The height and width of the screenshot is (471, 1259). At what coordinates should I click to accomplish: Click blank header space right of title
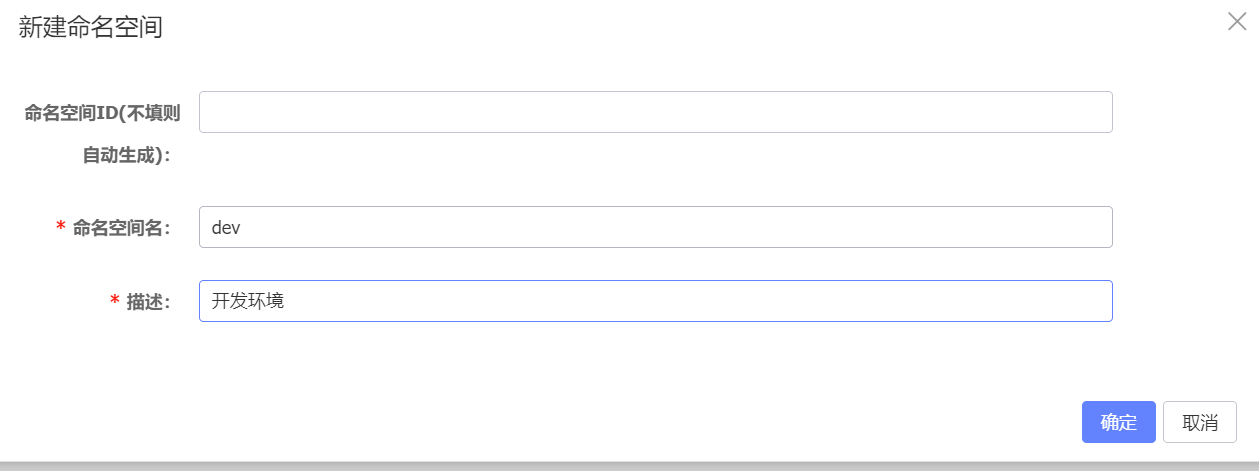(x=700, y=27)
